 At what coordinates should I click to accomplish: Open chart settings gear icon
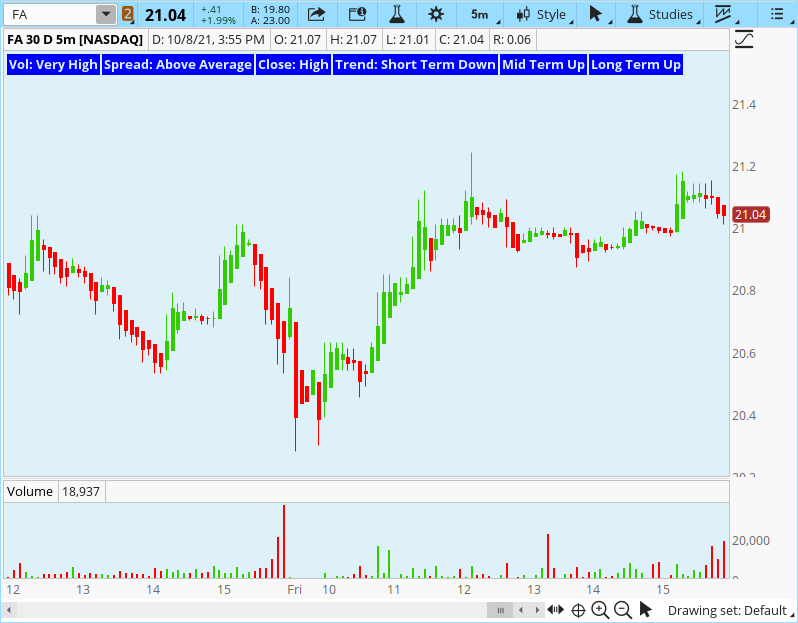436,14
